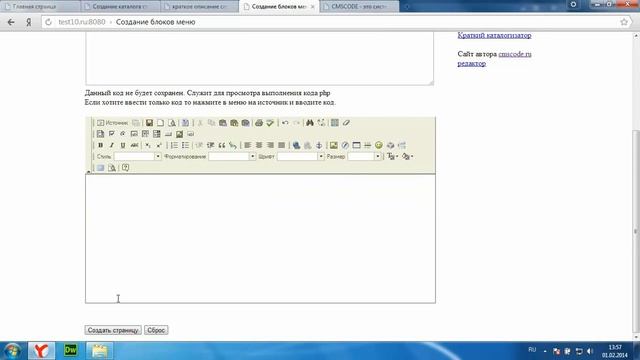The width and height of the screenshot is (640, 360).
Task: Toggle the Источник source view
Action: pyautogui.click(x=112, y=123)
